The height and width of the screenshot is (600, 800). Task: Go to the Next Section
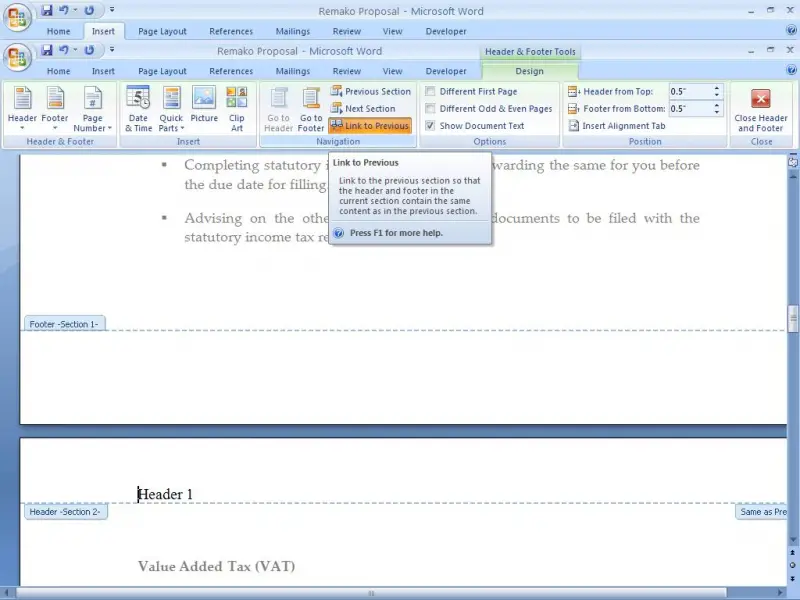click(x=363, y=109)
